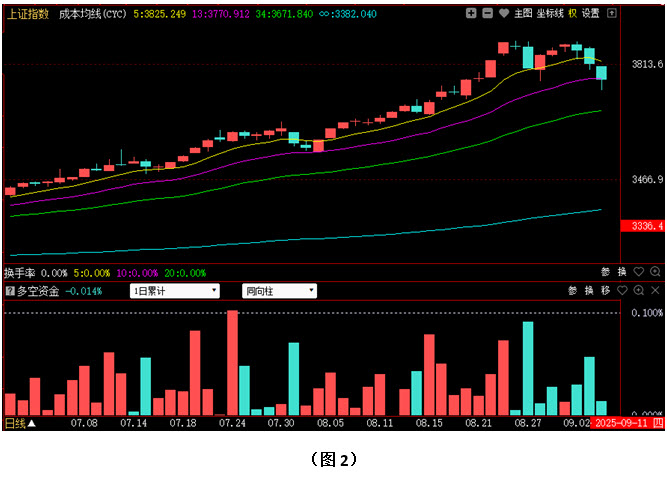Click the plus zoom-in icon in chart header
The height and width of the screenshot is (479, 667).
click(x=471, y=13)
